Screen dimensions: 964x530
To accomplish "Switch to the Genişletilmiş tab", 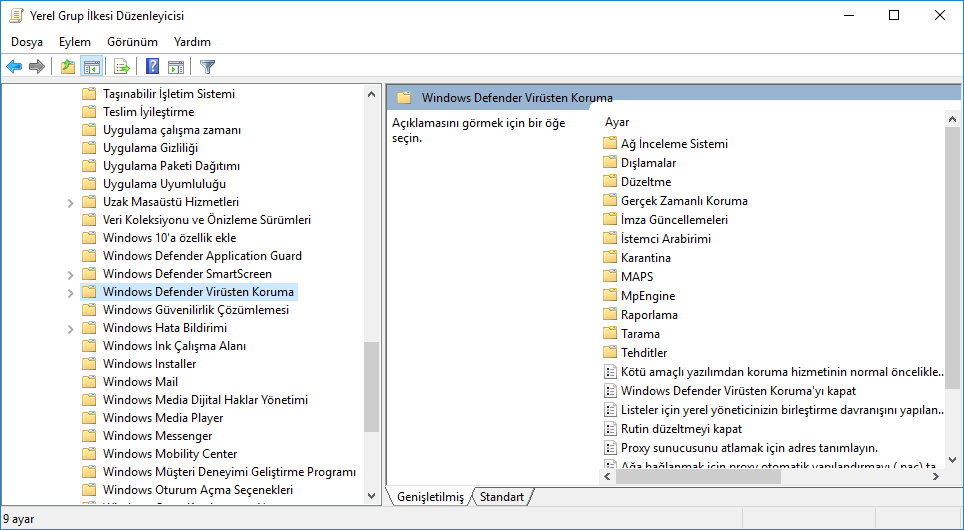I will click(430, 497).
